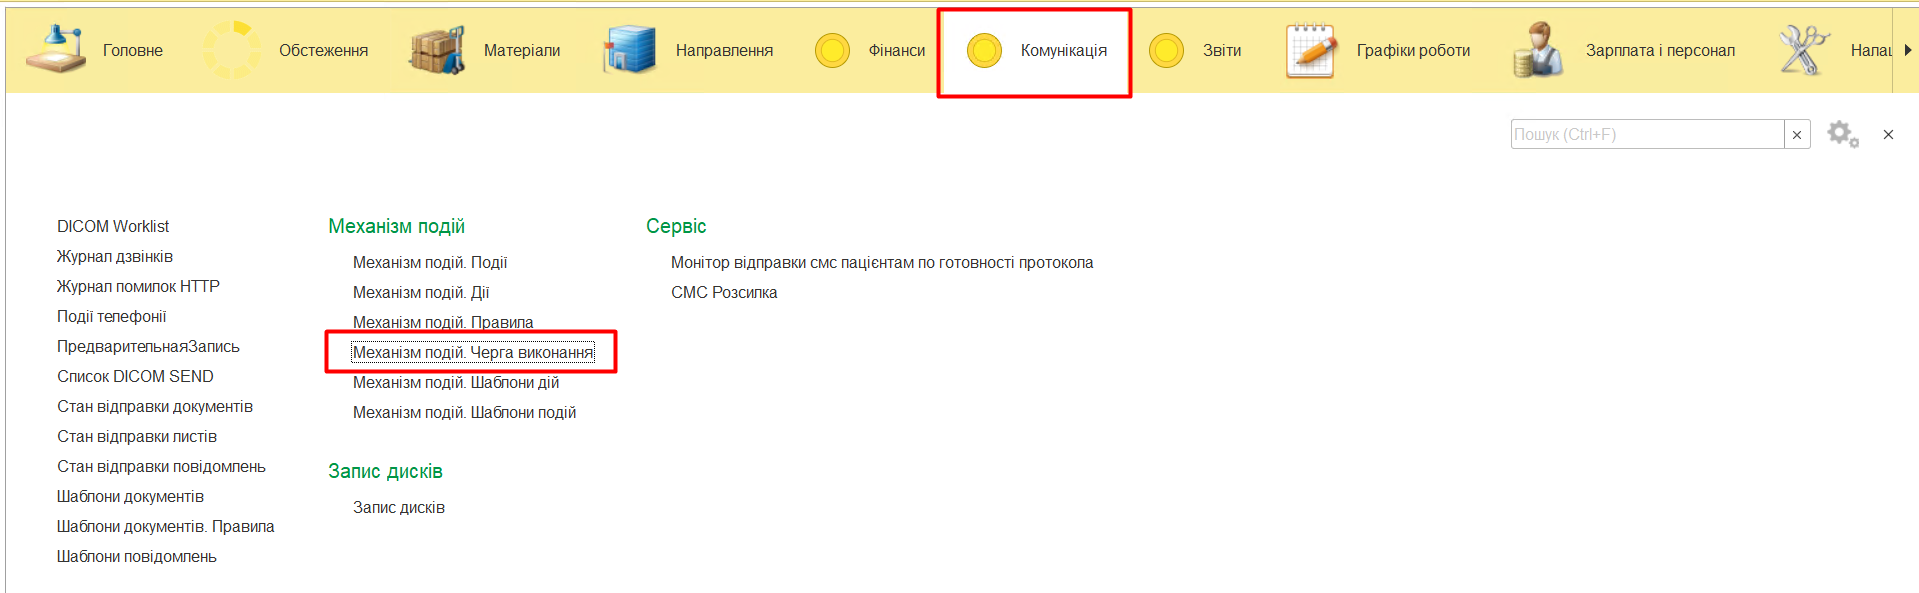Viewport: 1919px width, 593px height.
Task: Open Матеріали boxes icon
Action: click(x=437, y=50)
